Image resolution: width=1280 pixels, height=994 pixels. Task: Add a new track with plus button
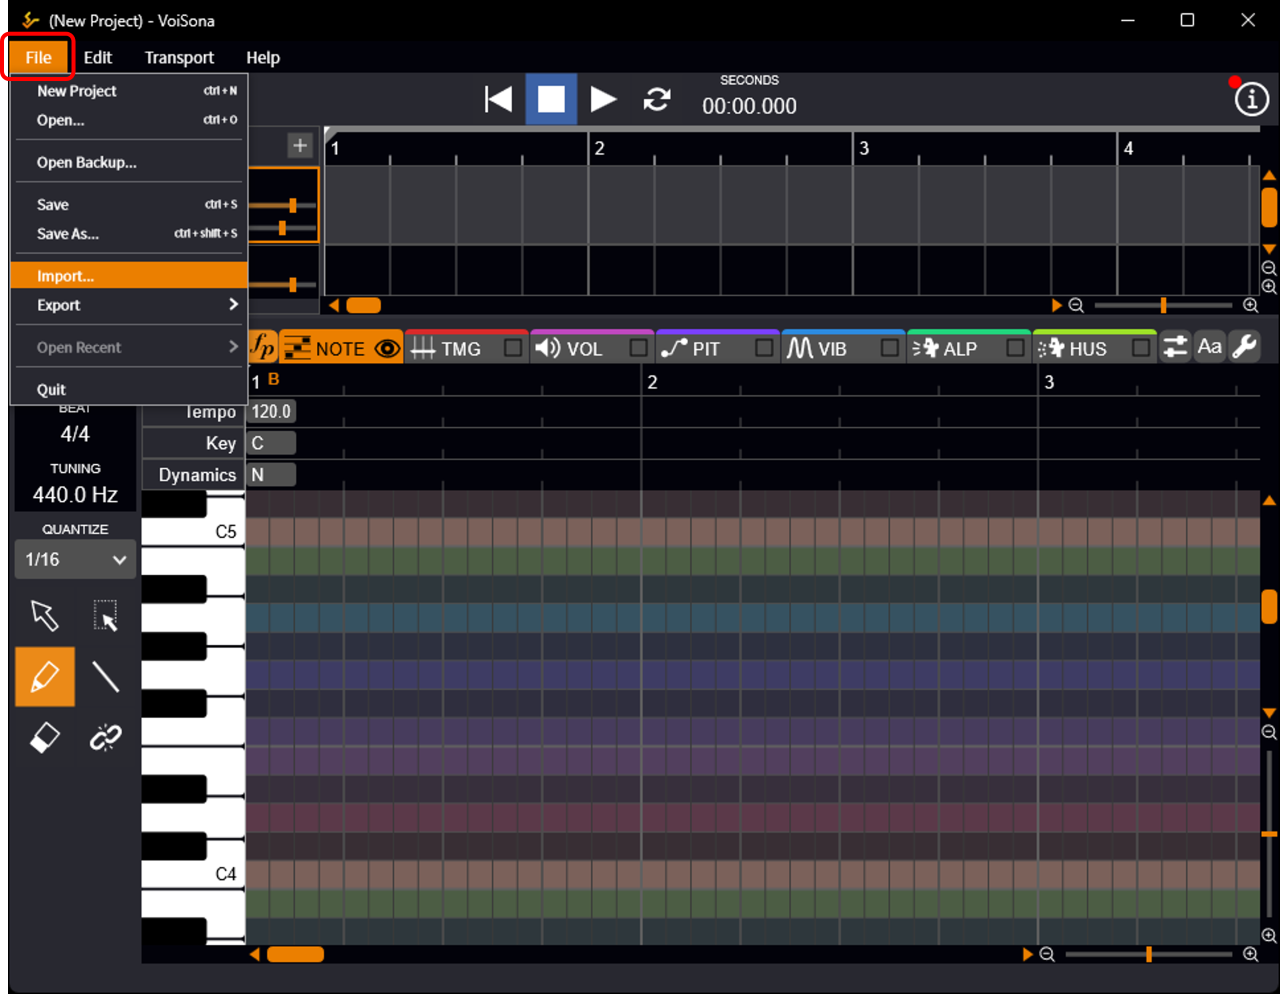pyautogui.click(x=300, y=145)
